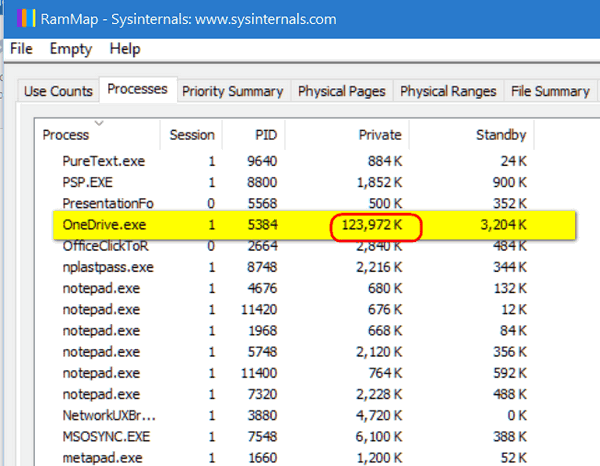Viewport: 600px width, 466px height.
Task: Switch to the File Summary tab
Action: coord(550,91)
